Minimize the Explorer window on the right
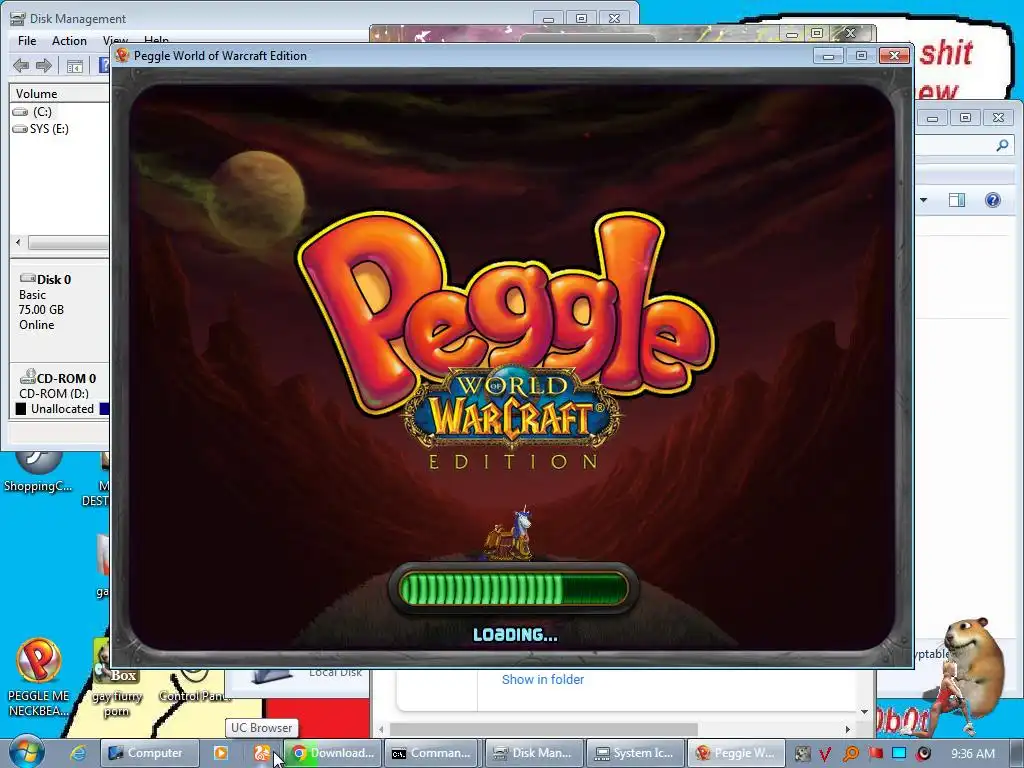The width and height of the screenshot is (1024, 768). (932, 118)
